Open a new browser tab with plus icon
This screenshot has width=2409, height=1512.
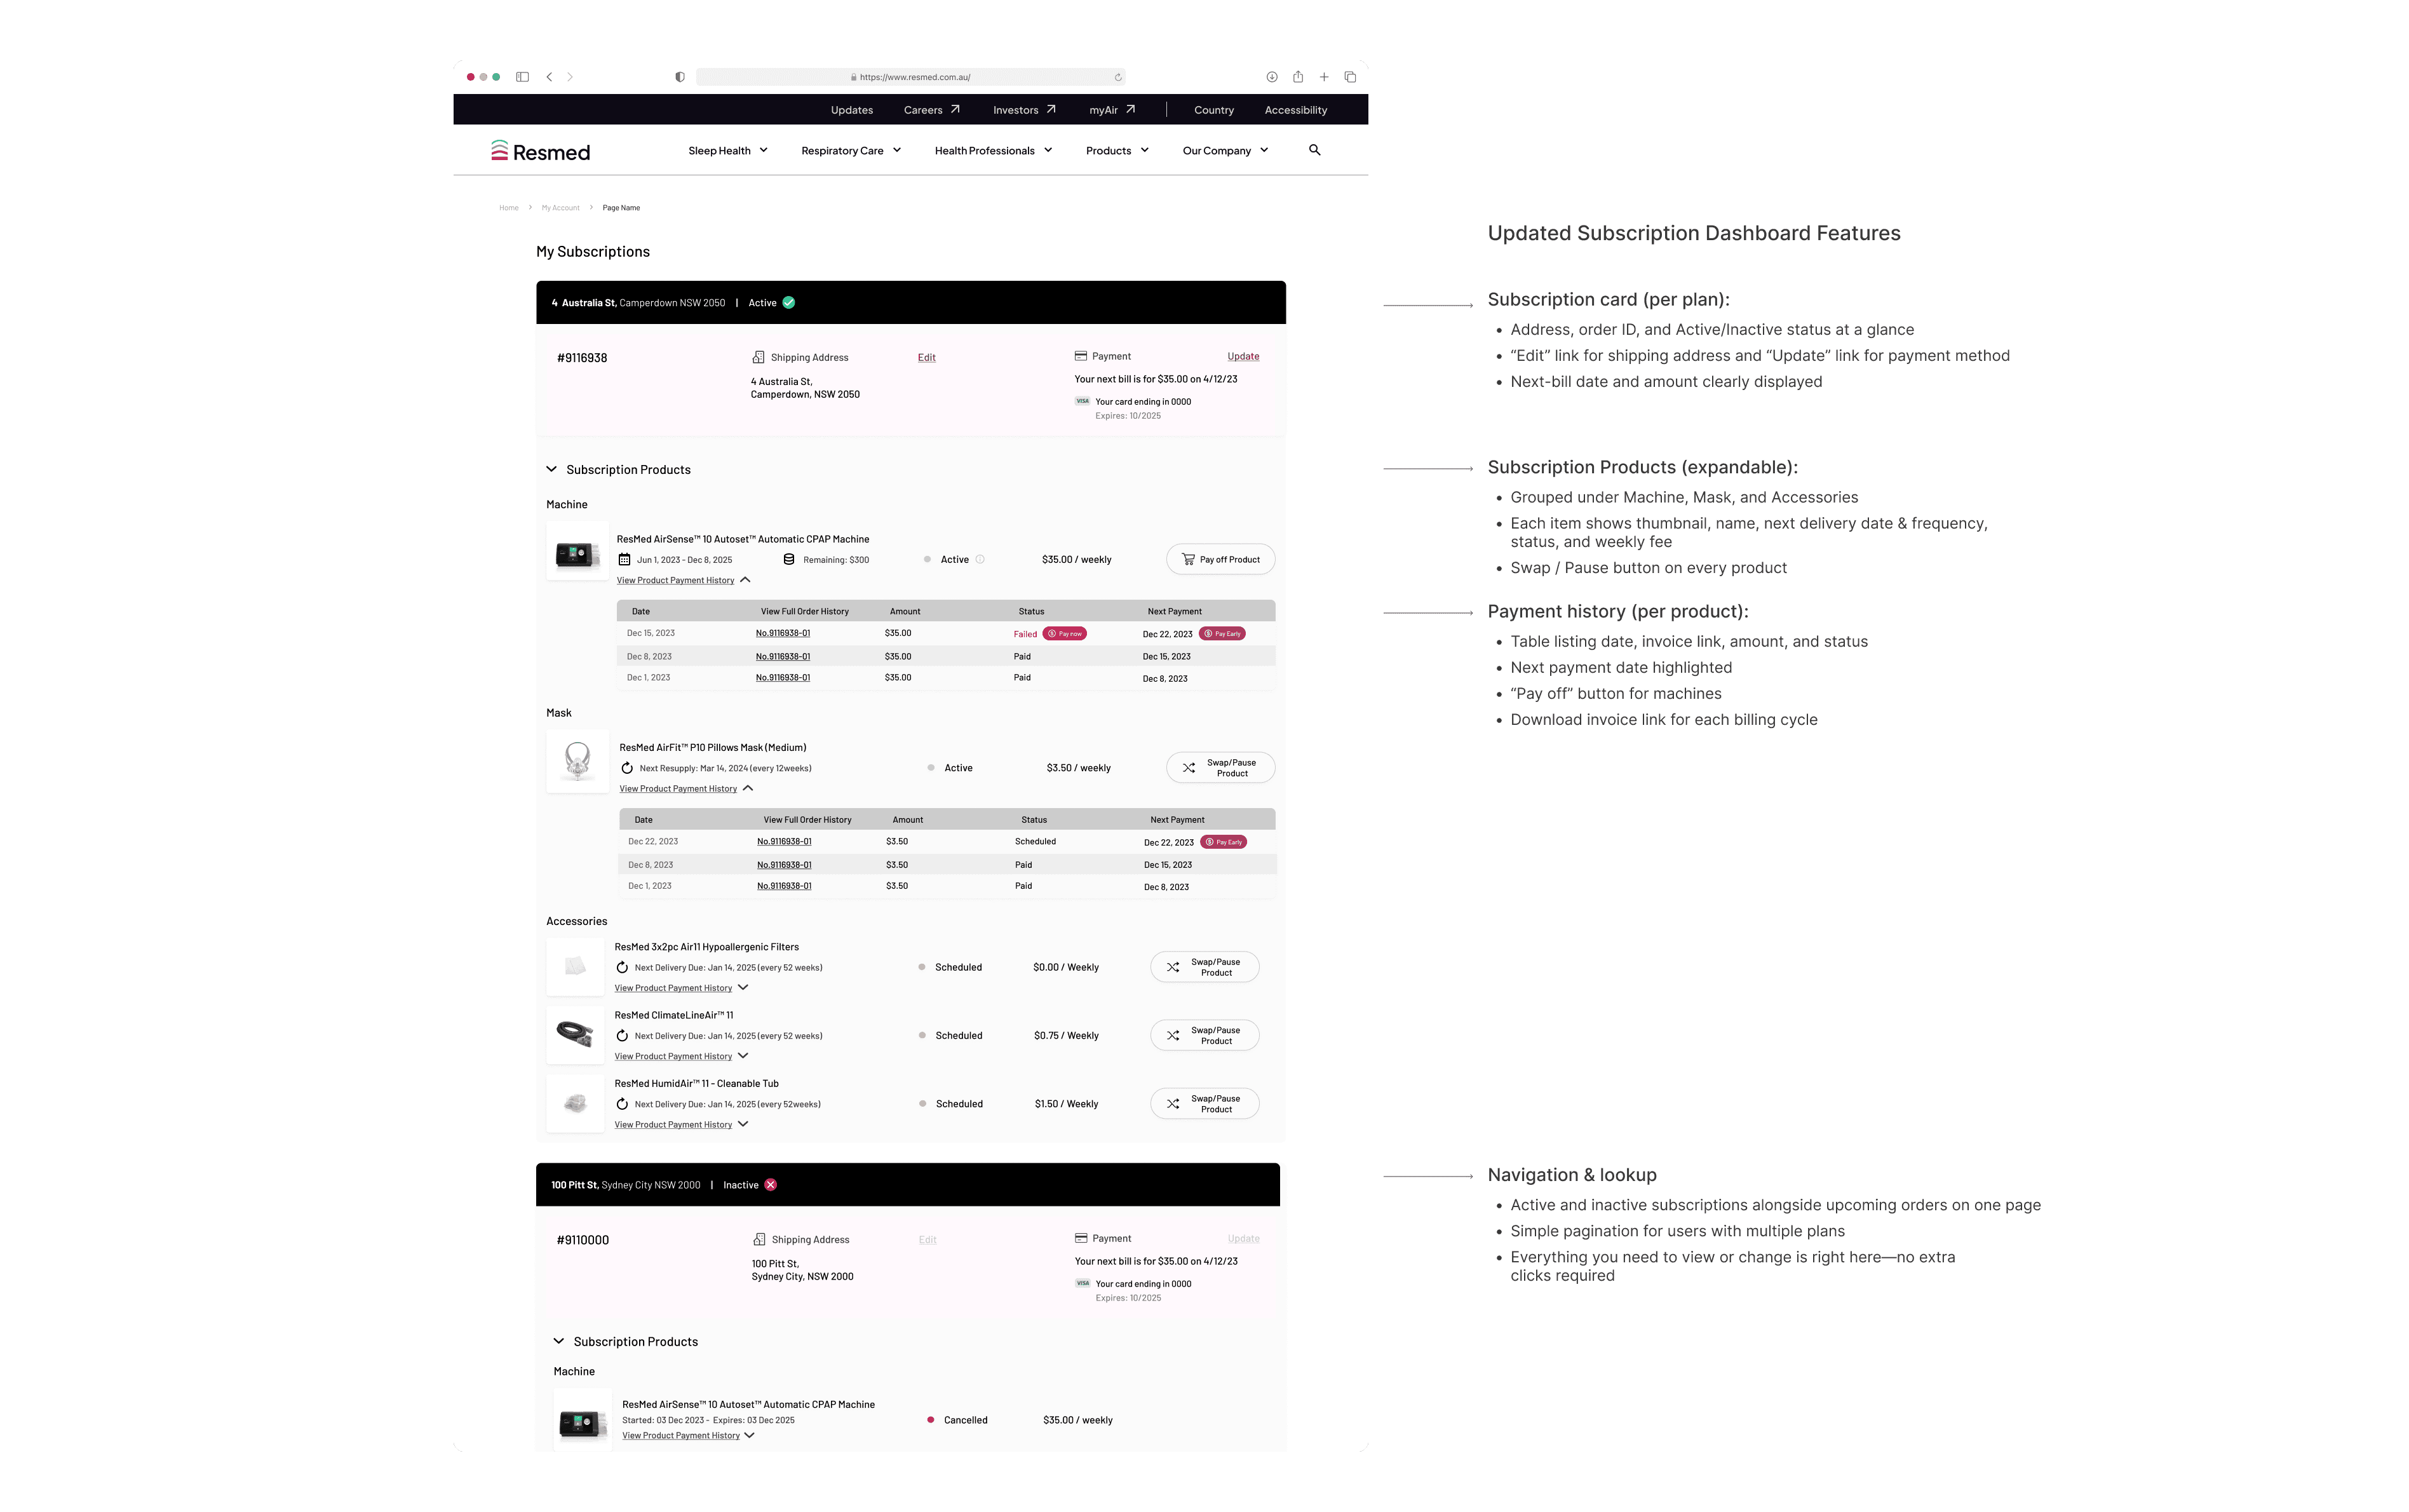(x=1323, y=77)
